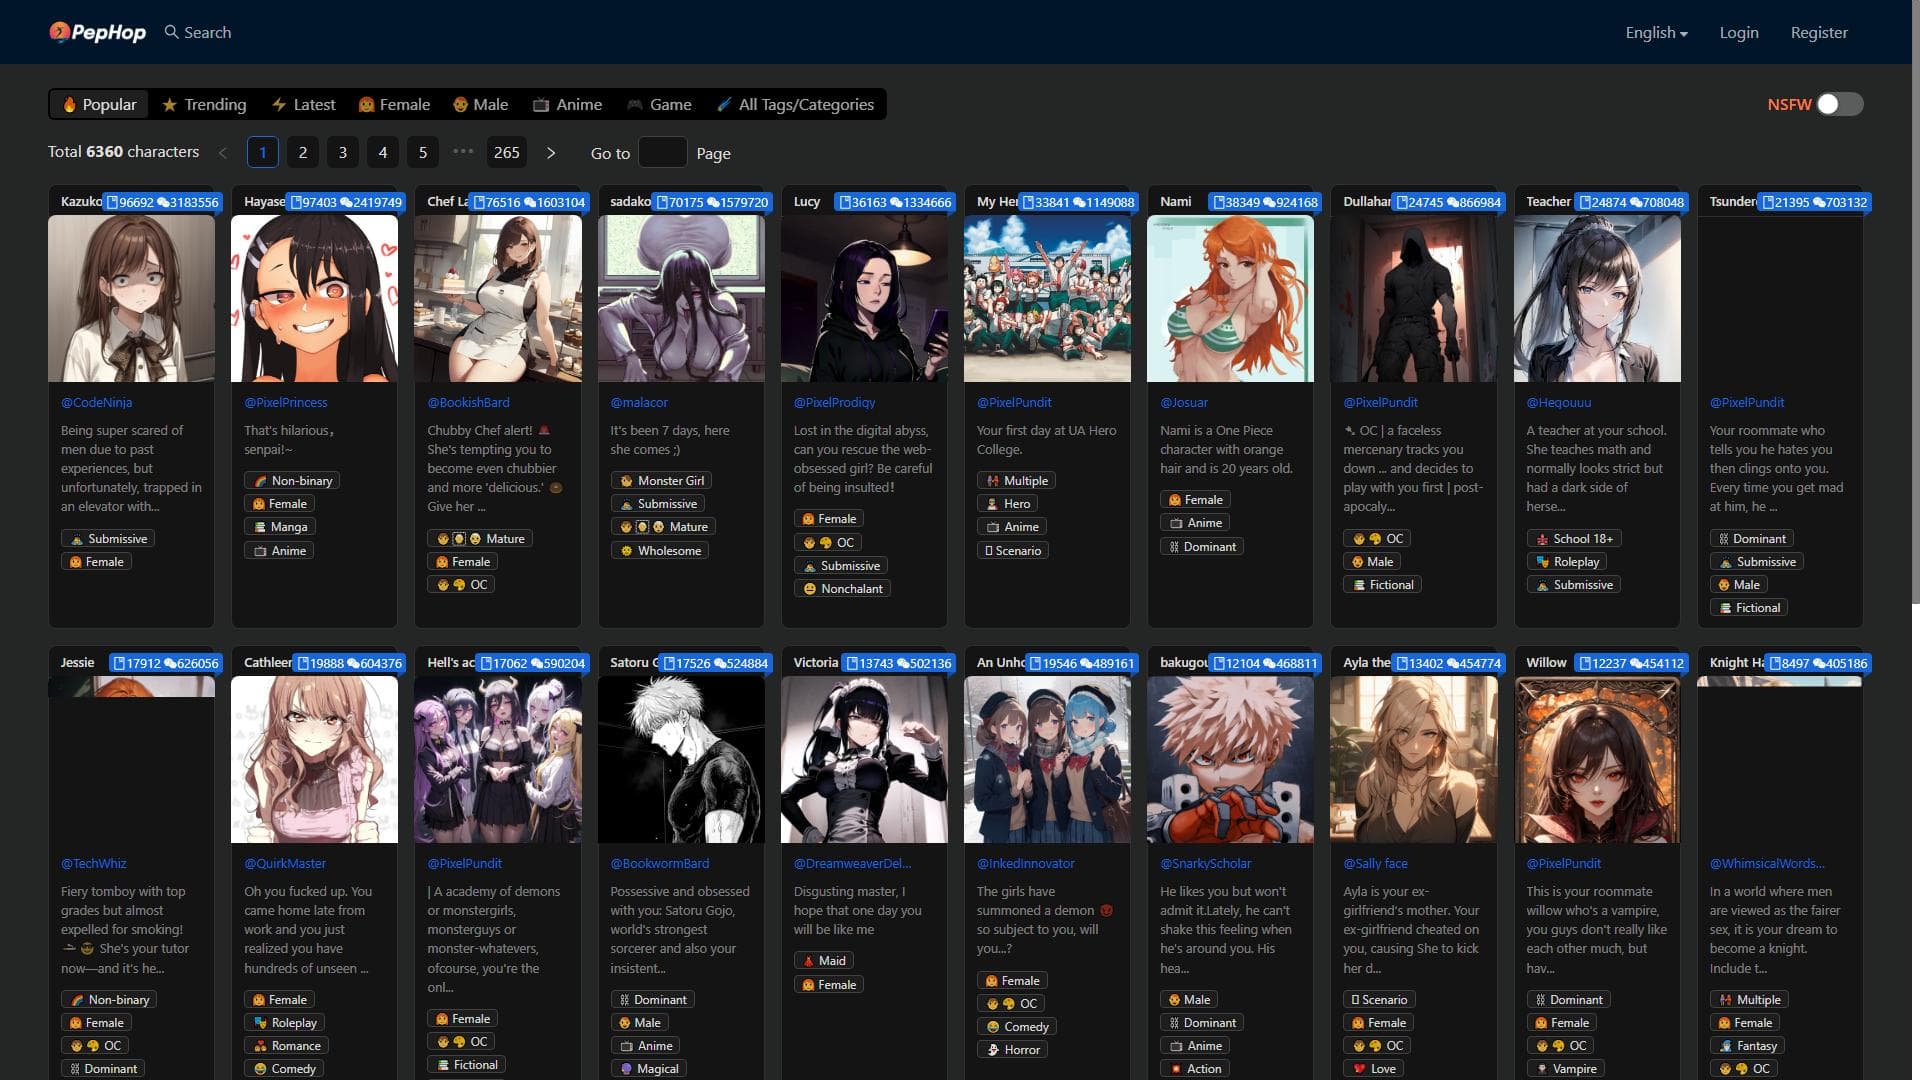The image size is (1920, 1080).
Task: Open Hayase character thumbnail
Action: click(x=314, y=298)
